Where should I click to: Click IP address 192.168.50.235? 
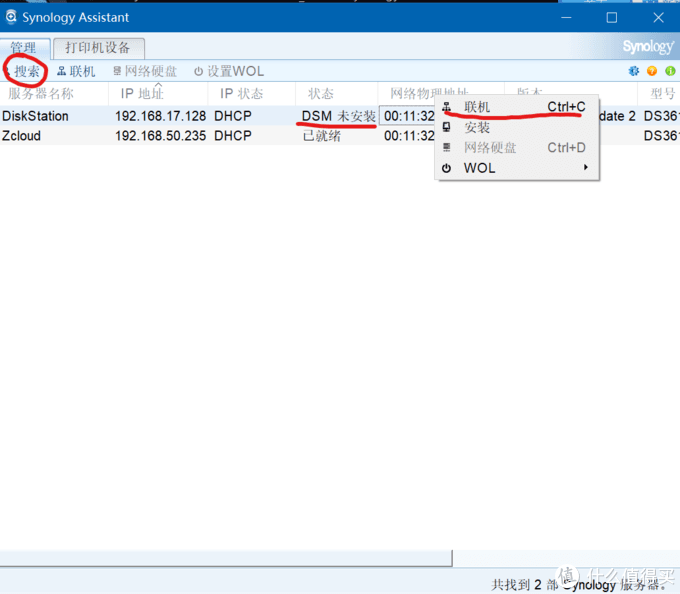tap(160, 136)
